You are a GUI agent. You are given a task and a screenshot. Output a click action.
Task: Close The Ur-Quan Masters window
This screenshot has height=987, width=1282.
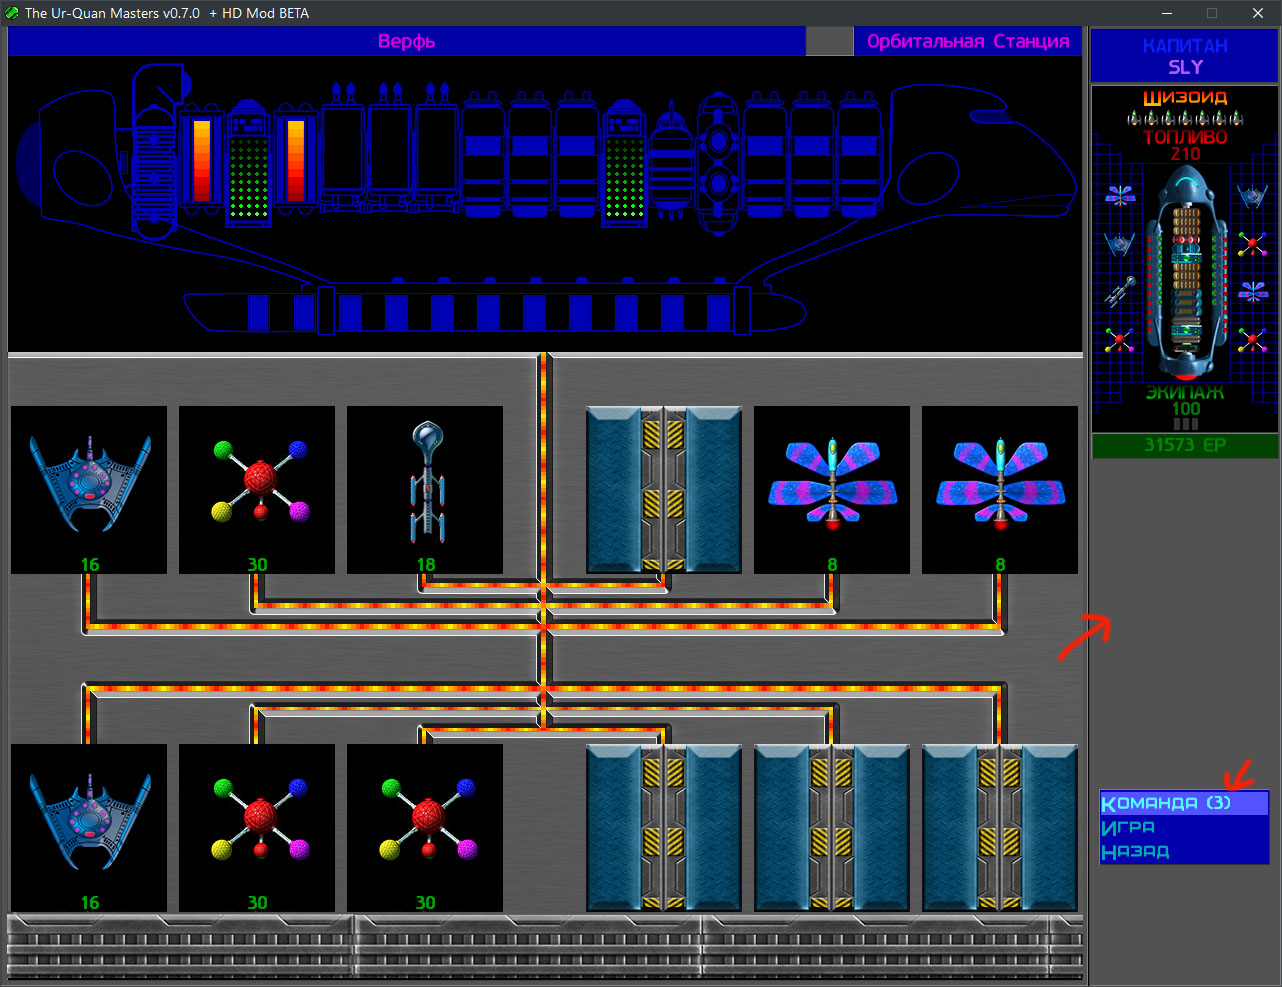(x=1258, y=13)
